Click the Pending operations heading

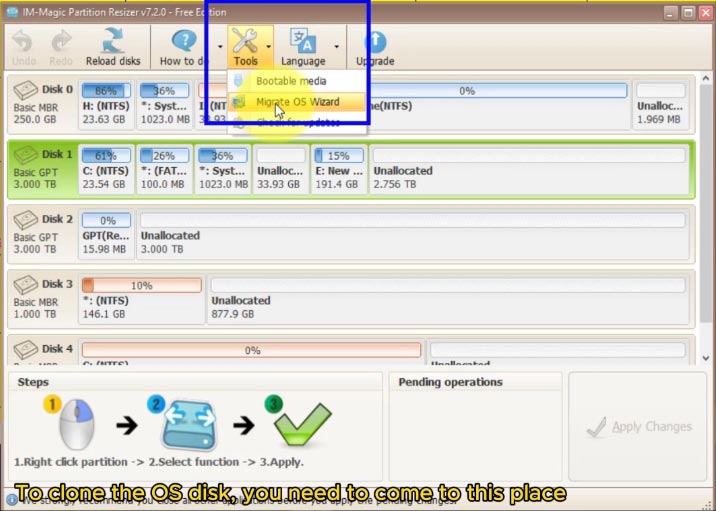pos(450,382)
